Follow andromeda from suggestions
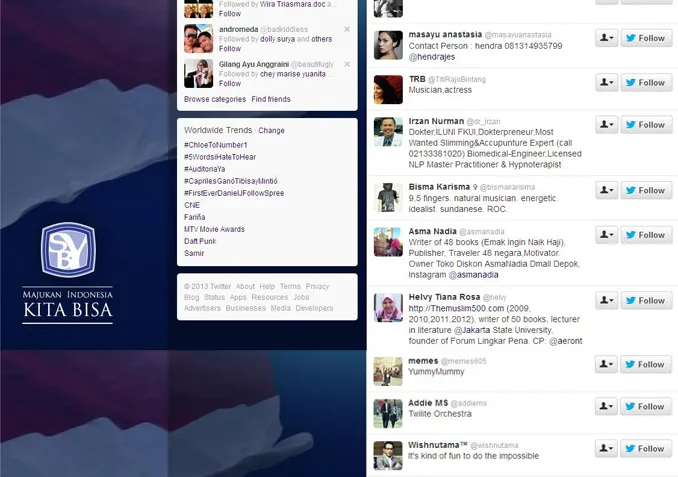The height and width of the screenshot is (477, 678). 230,48
